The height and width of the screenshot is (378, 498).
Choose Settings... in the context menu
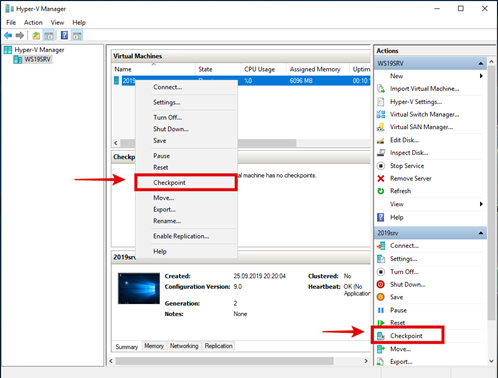[x=186, y=102]
